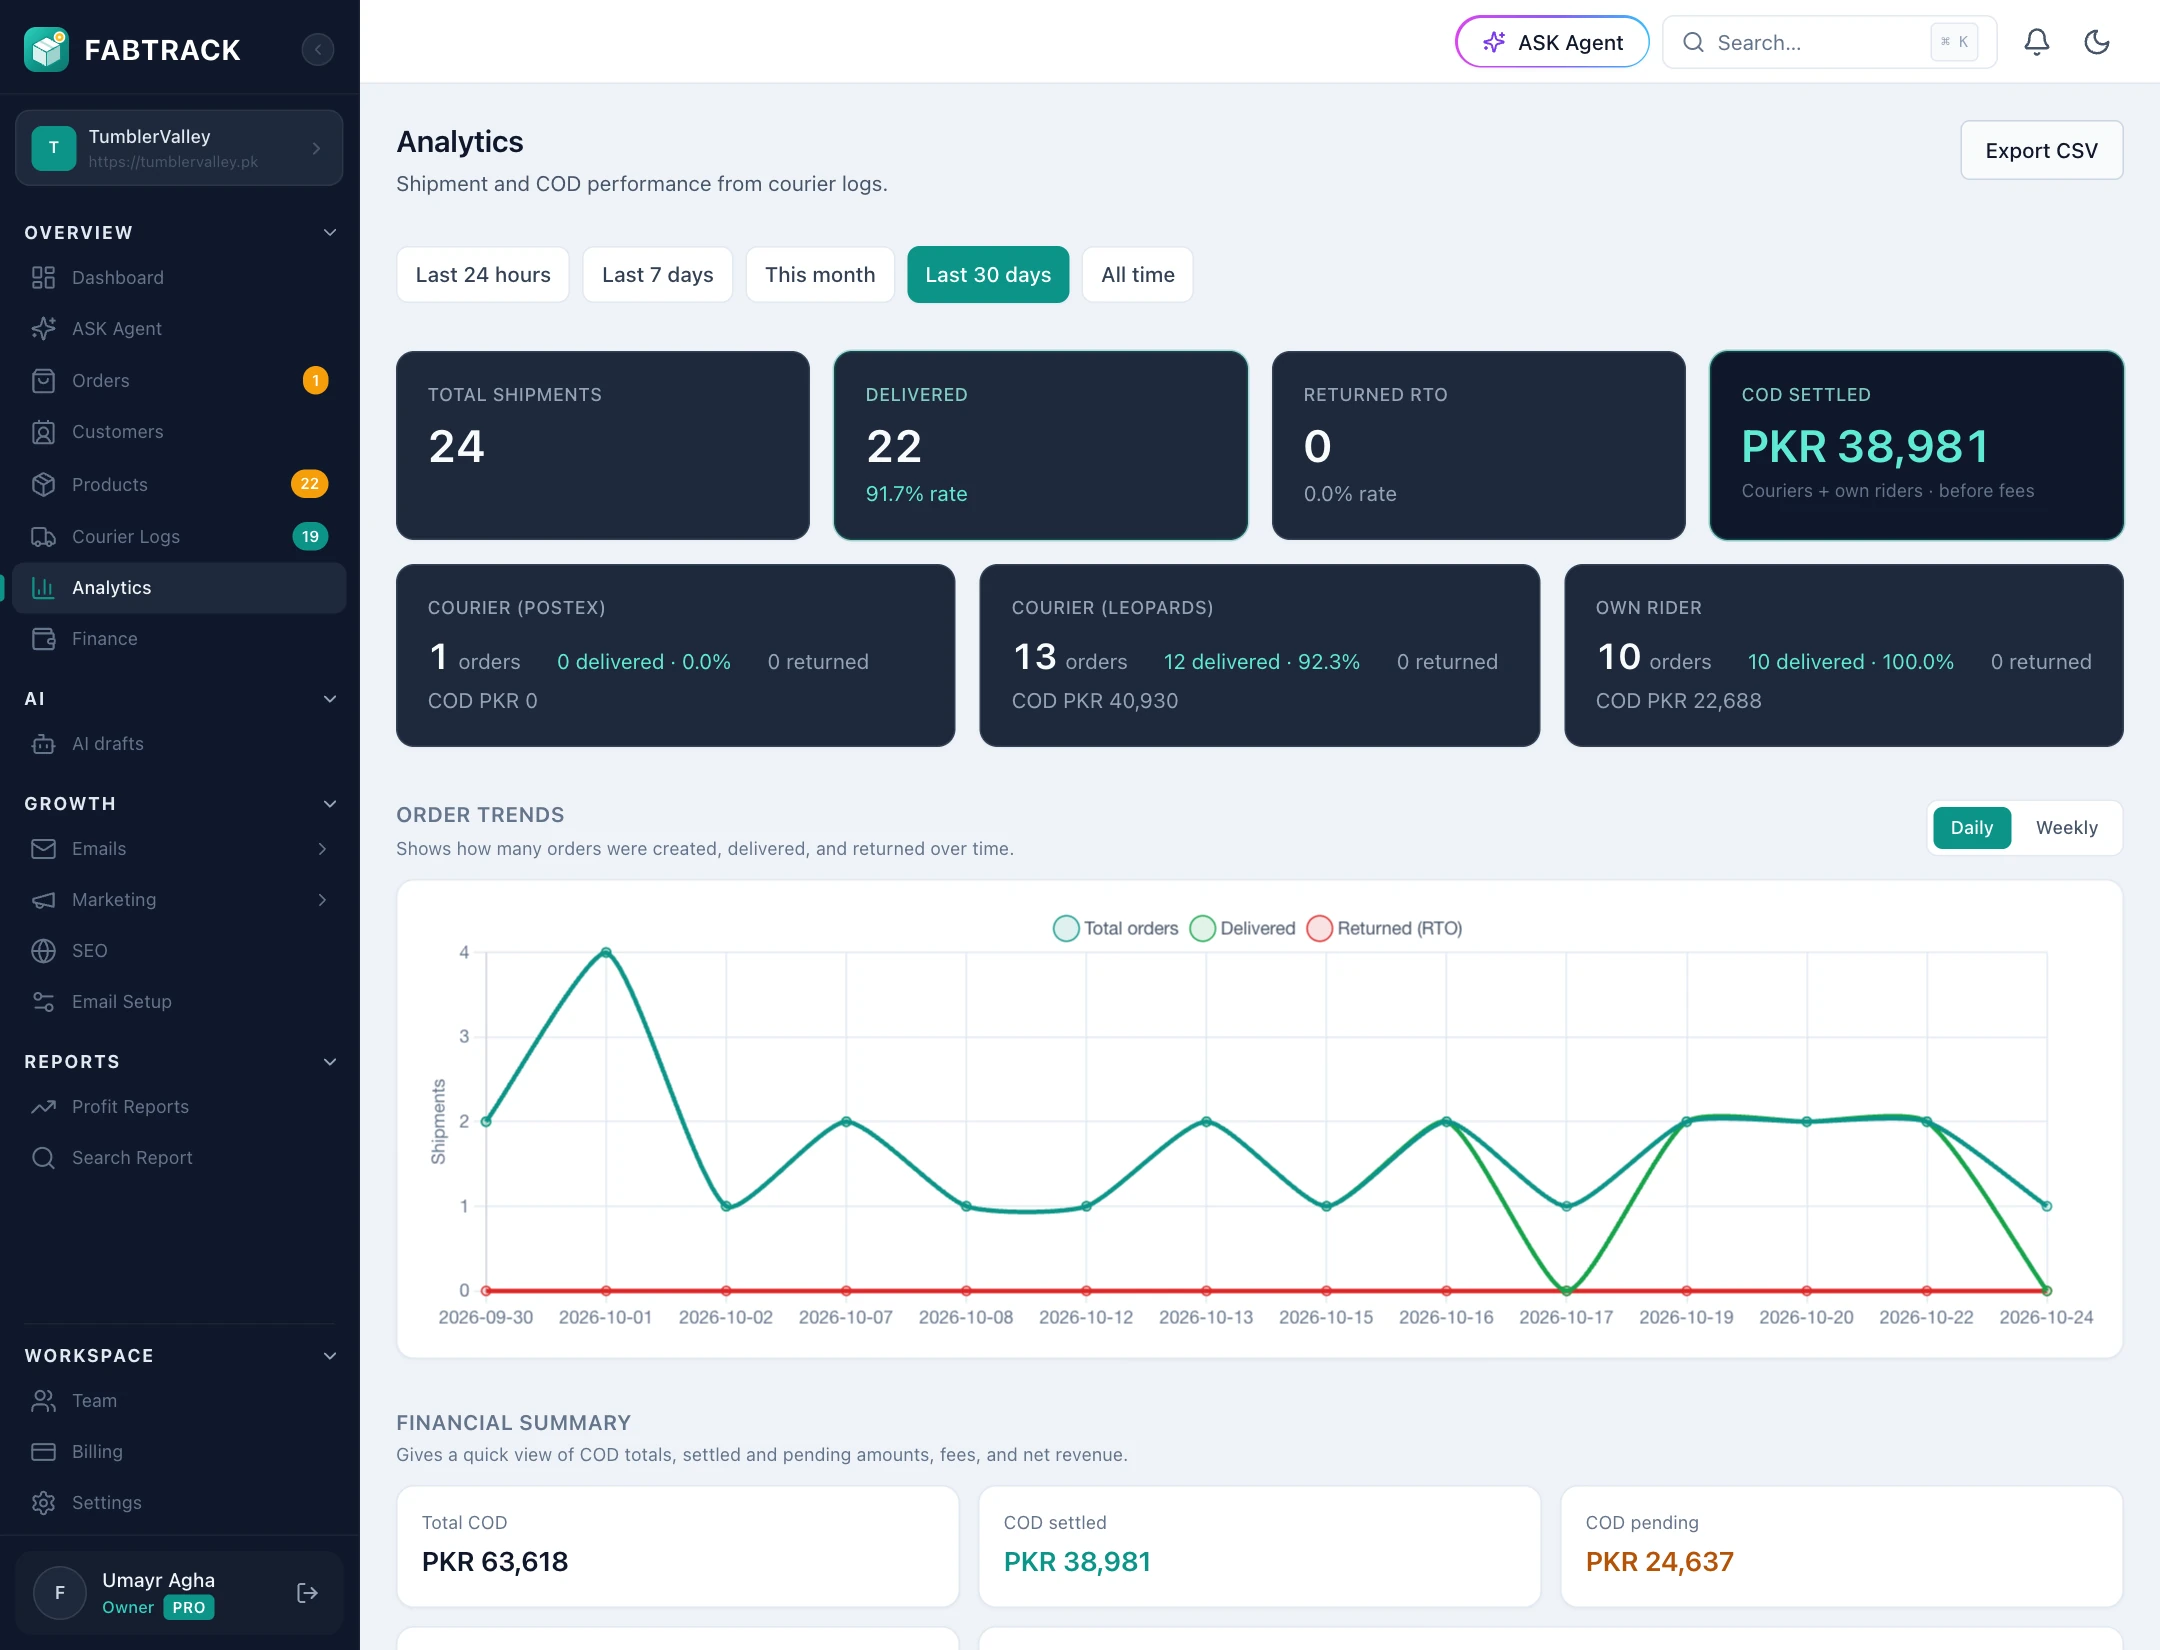
Task: Click the Orders bag icon
Action: (x=43, y=380)
